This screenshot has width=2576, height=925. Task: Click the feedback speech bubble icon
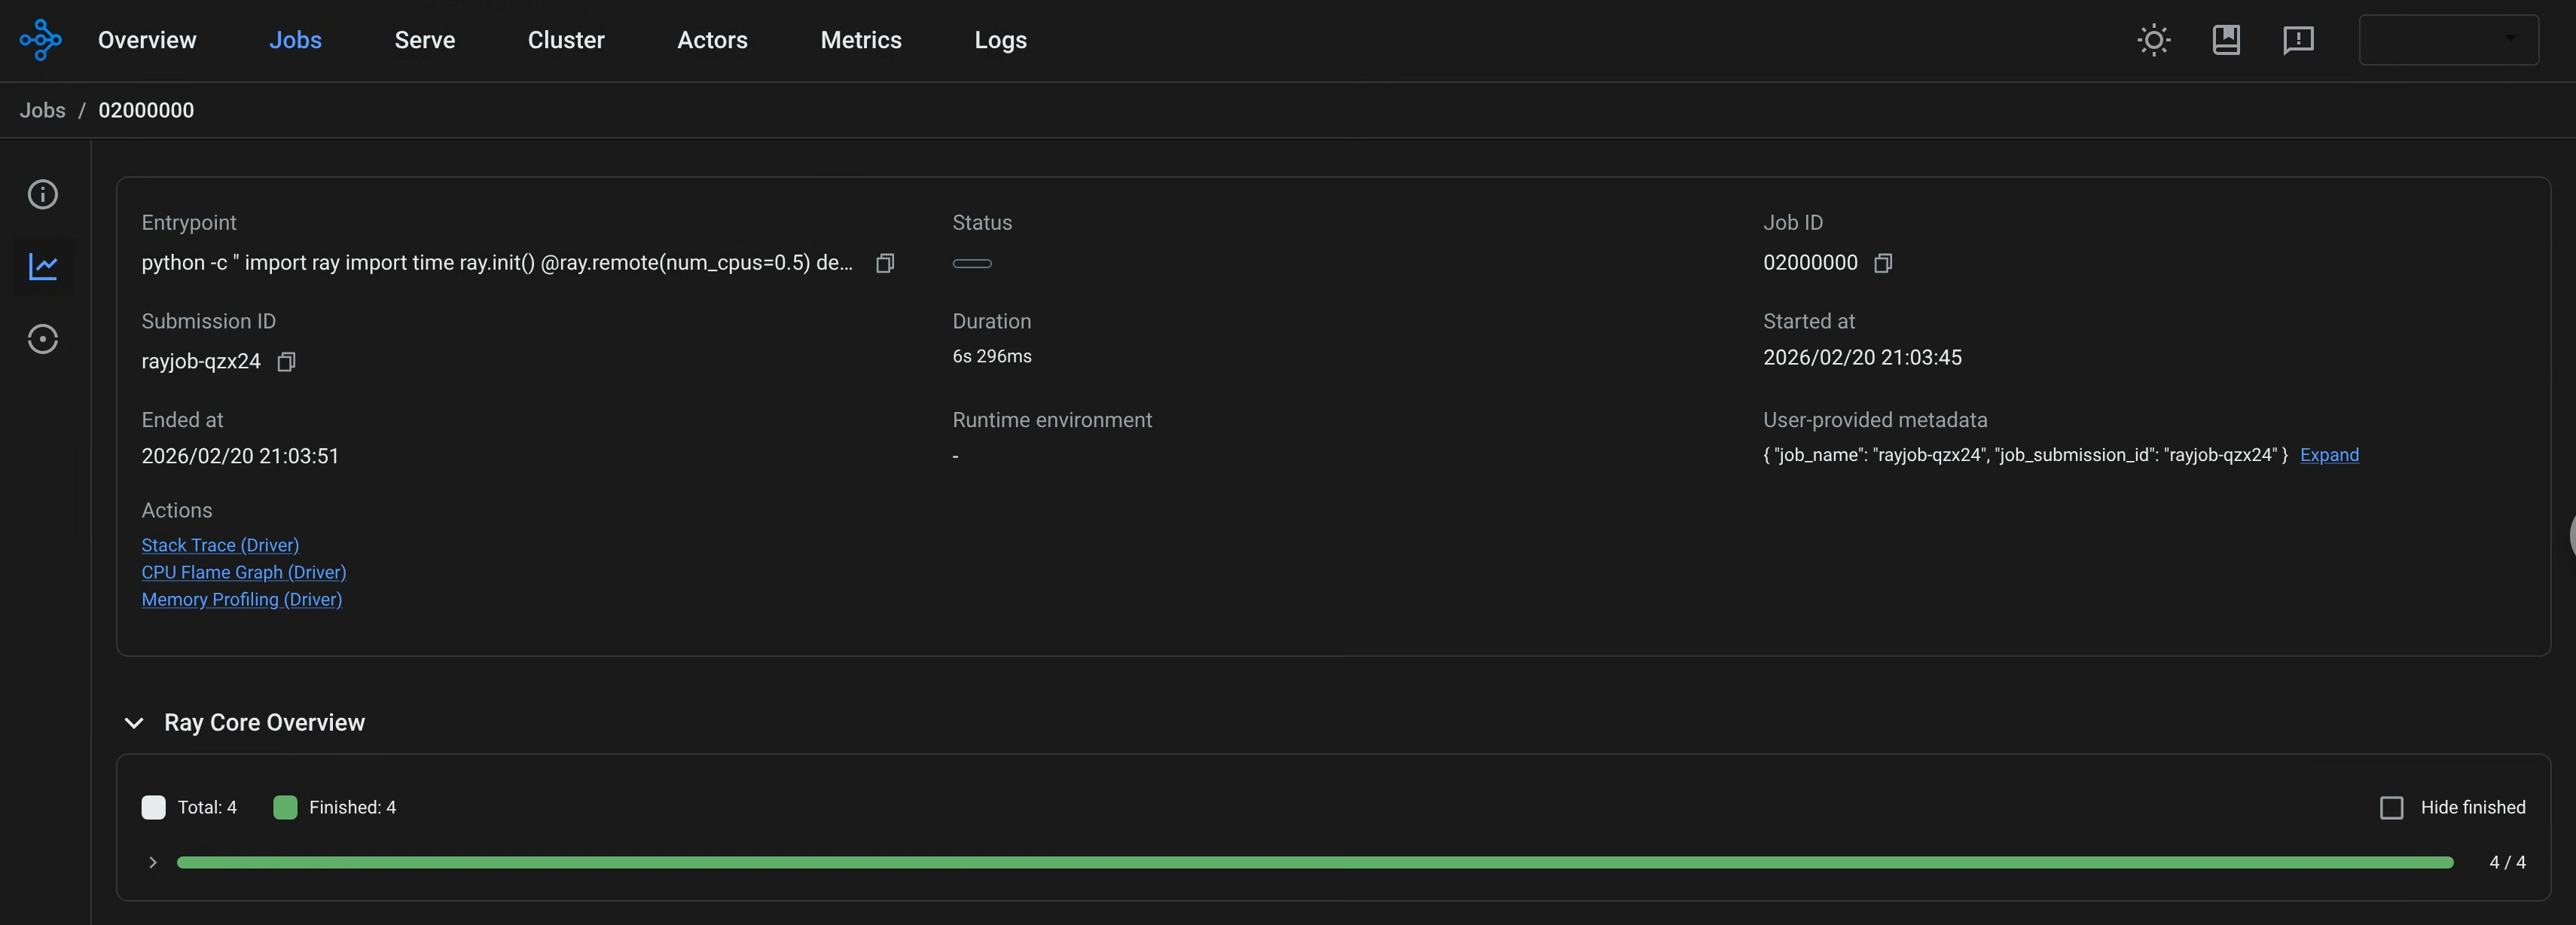(x=2297, y=40)
